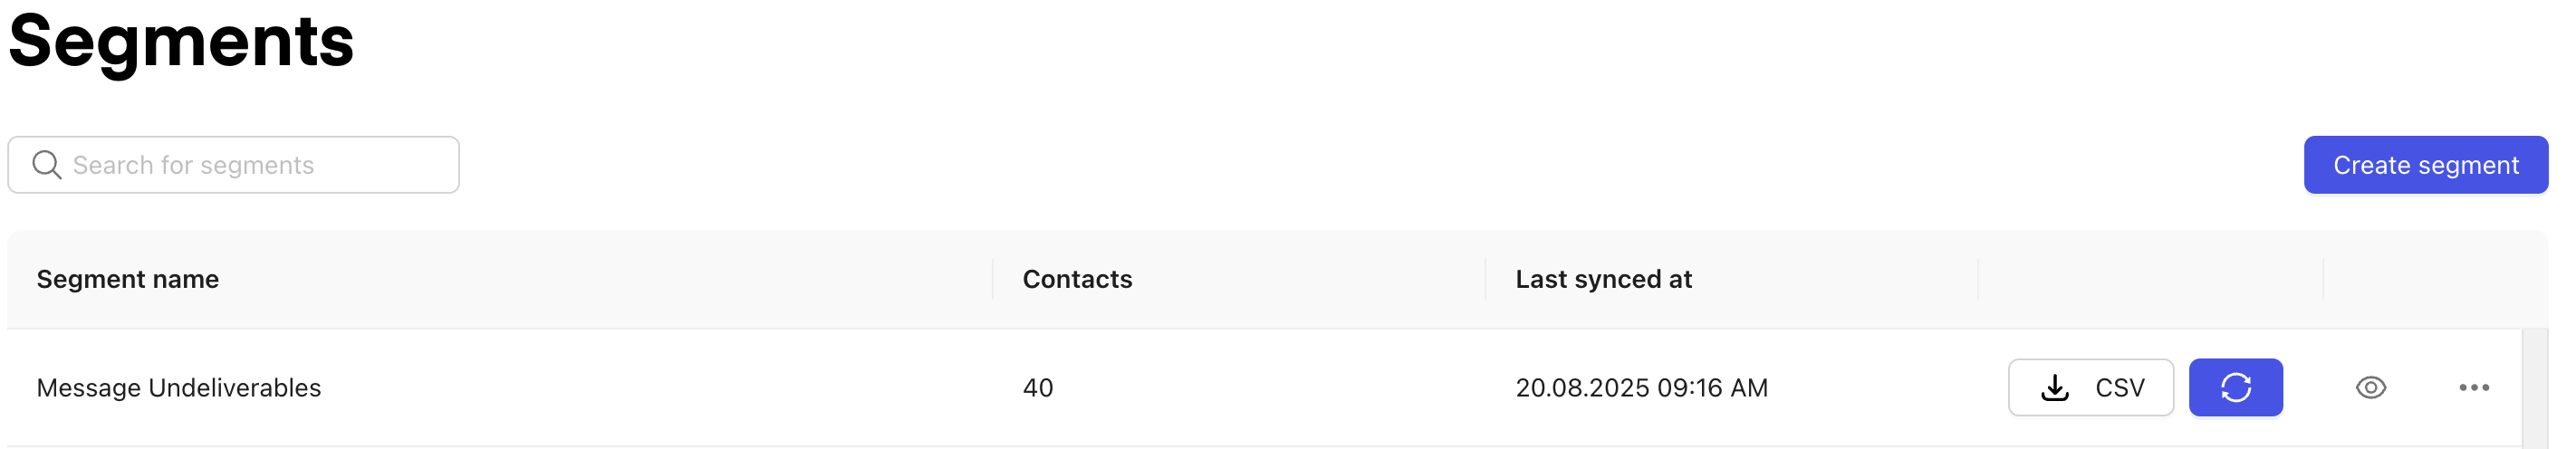The height and width of the screenshot is (449, 2576).
Task: Click the magnifying glass search icon
Action: (46, 165)
